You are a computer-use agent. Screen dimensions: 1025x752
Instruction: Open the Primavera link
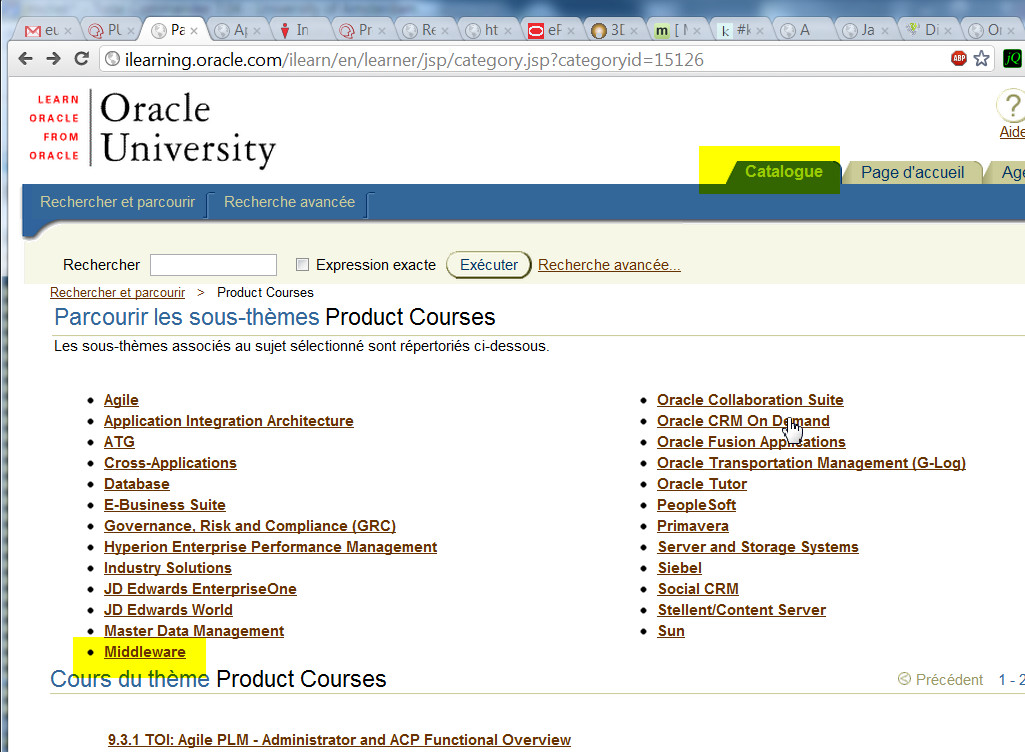[693, 526]
